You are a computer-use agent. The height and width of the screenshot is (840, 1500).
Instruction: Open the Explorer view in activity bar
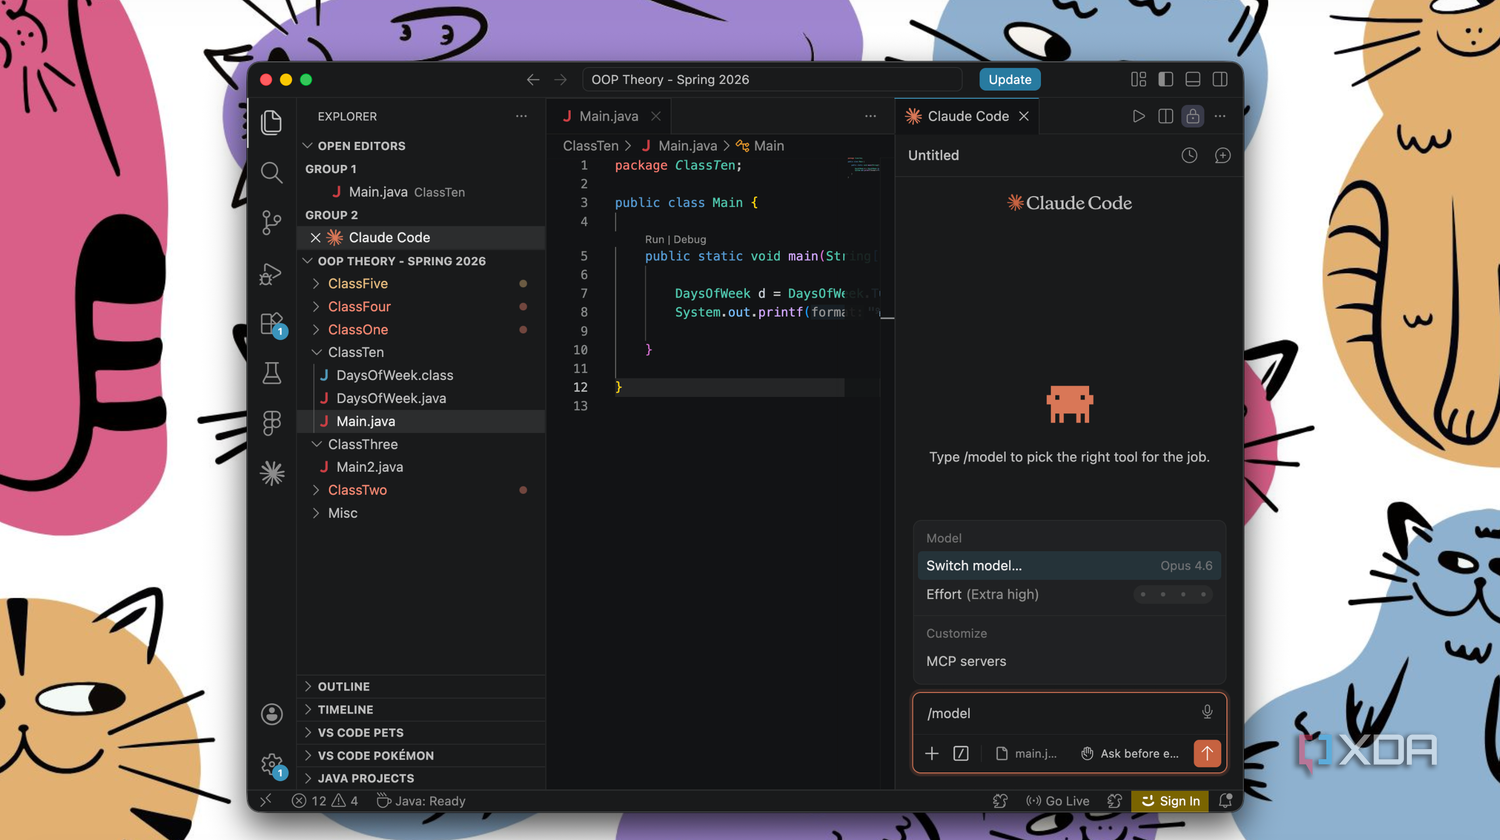click(271, 122)
